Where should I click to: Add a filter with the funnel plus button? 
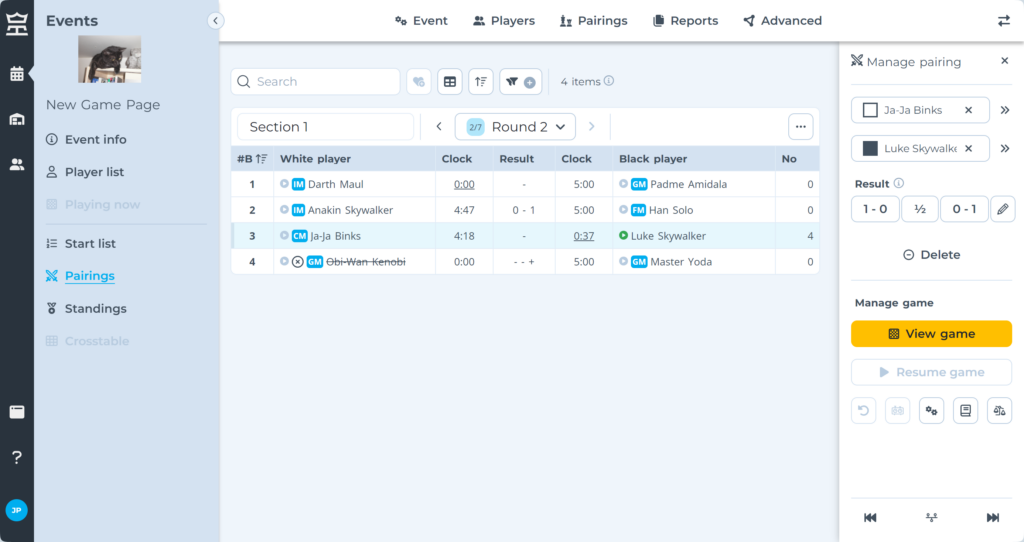click(x=520, y=82)
